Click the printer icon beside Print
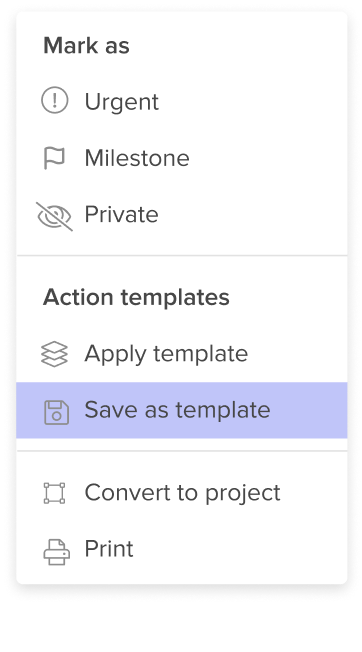Screen dimensions: 362x652 pos(57,552)
